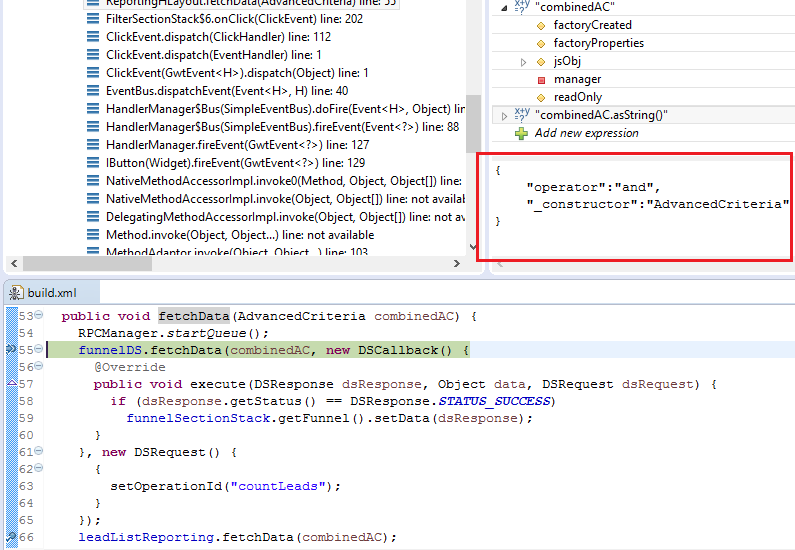The height and width of the screenshot is (550, 795).
Task: Toggle the fold marker at line 61
Action: point(38,452)
